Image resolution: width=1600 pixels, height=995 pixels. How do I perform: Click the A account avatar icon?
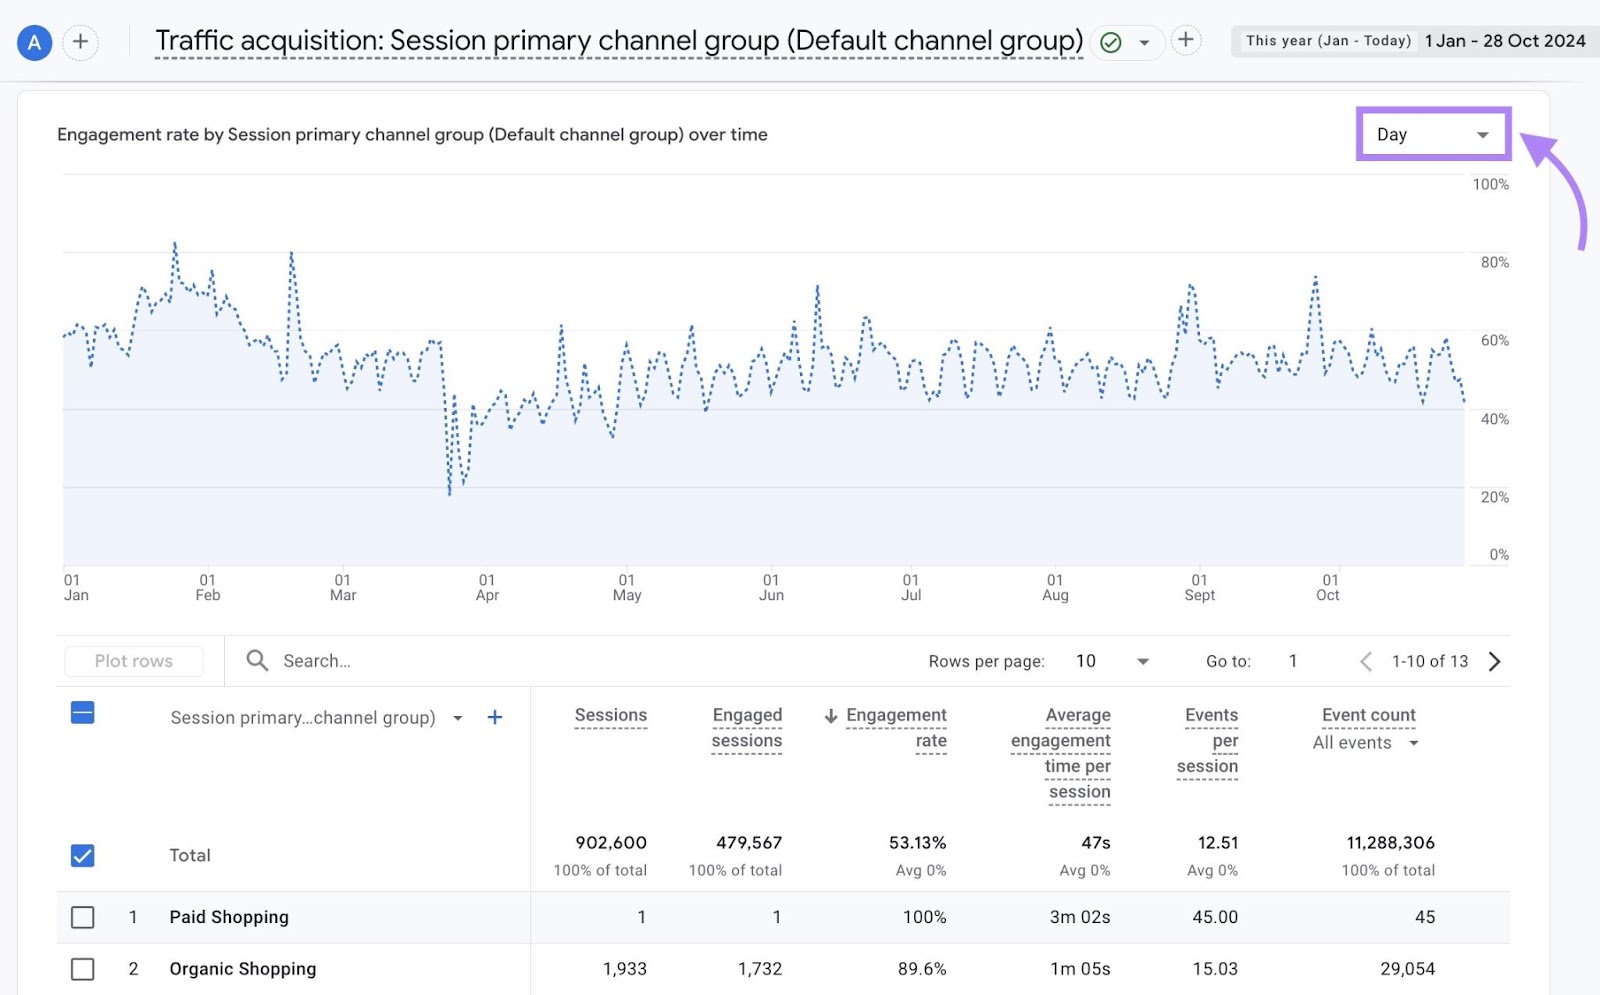(33, 42)
